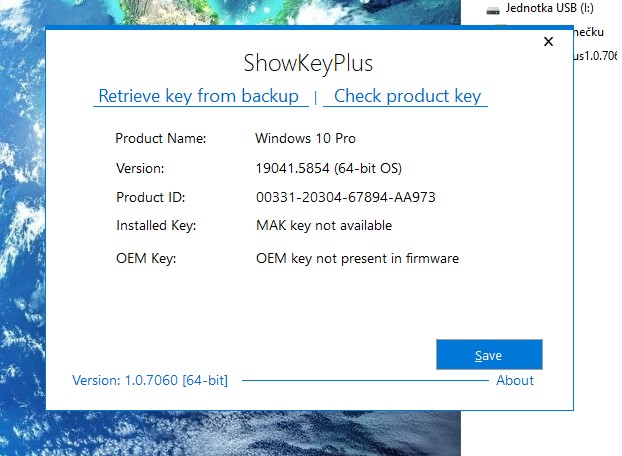Select the Product ID value 00331-20304-67894-AA973

tap(346, 197)
